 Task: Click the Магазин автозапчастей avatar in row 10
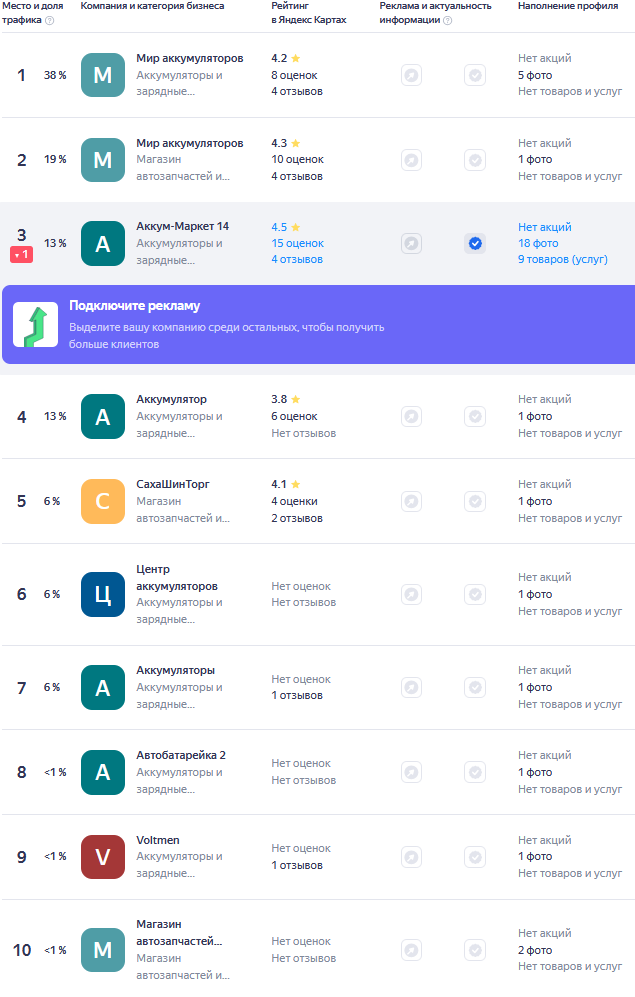click(x=103, y=950)
